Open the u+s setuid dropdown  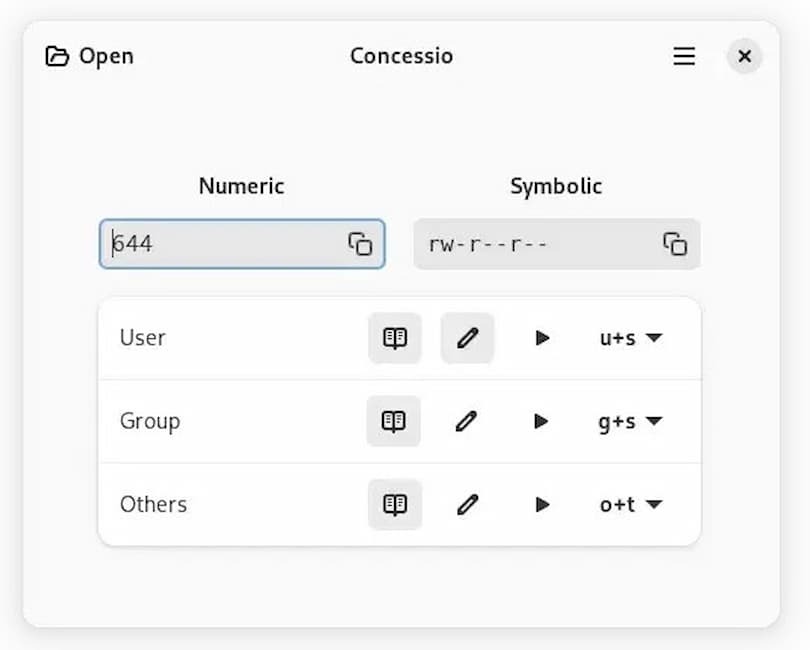point(631,338)
